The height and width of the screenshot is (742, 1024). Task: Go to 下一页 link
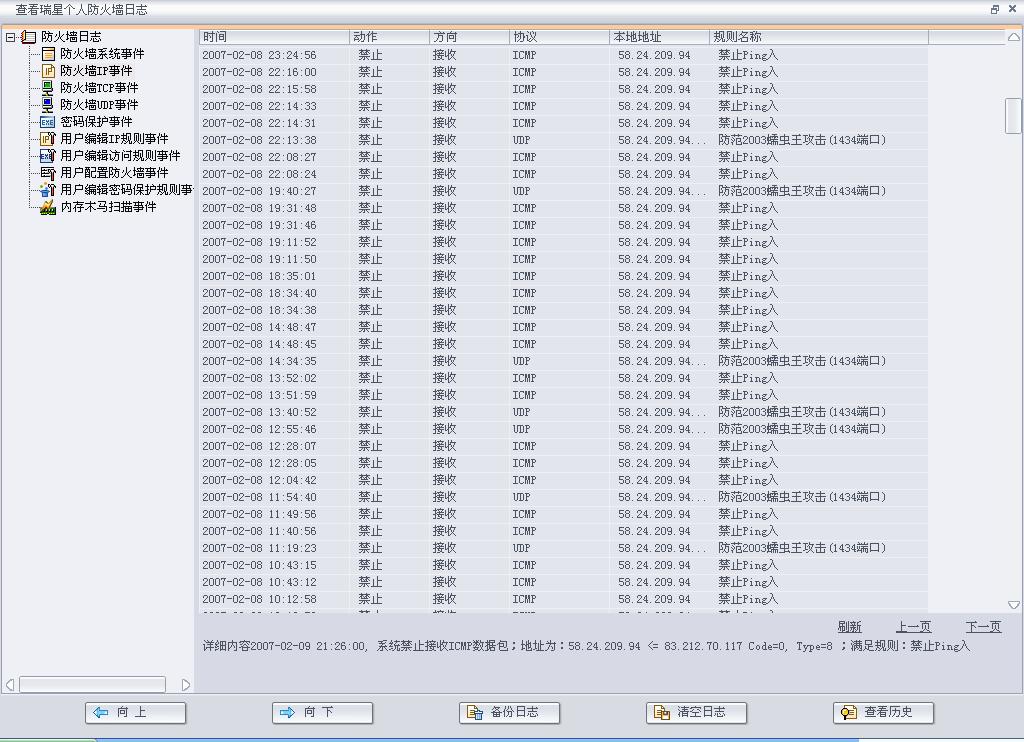point(983,627)
